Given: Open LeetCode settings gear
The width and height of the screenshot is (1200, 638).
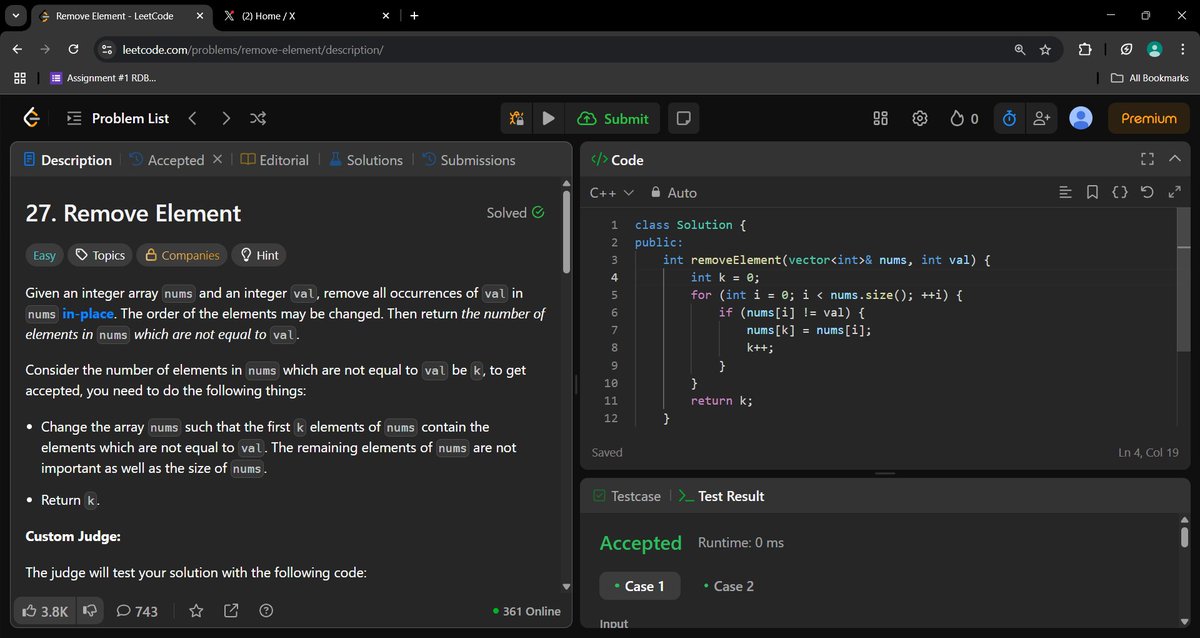Looking at the screenshot, I should [920, 118].
